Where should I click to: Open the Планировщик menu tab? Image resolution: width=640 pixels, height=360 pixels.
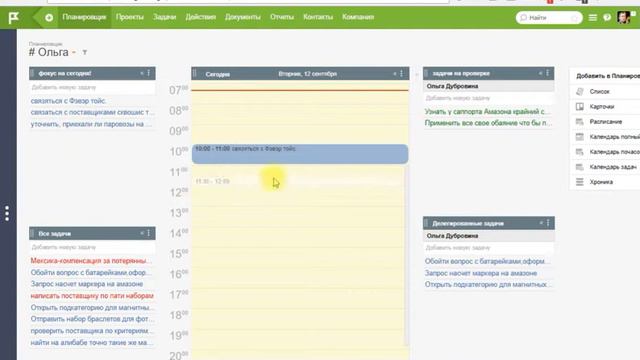84,17
